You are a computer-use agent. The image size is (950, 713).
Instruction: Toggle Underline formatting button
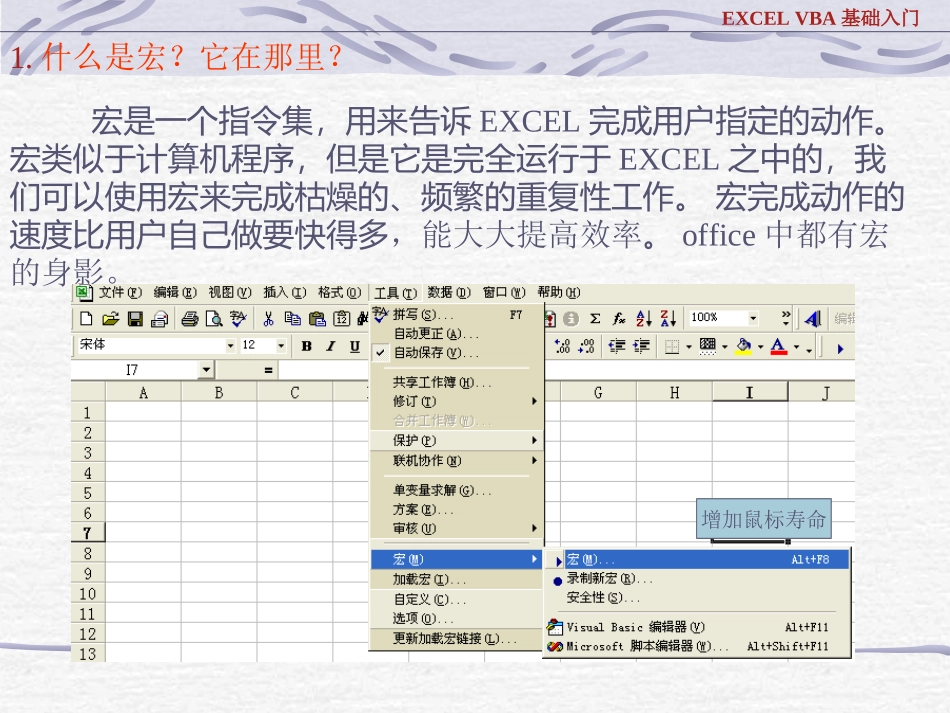(355, 347)
